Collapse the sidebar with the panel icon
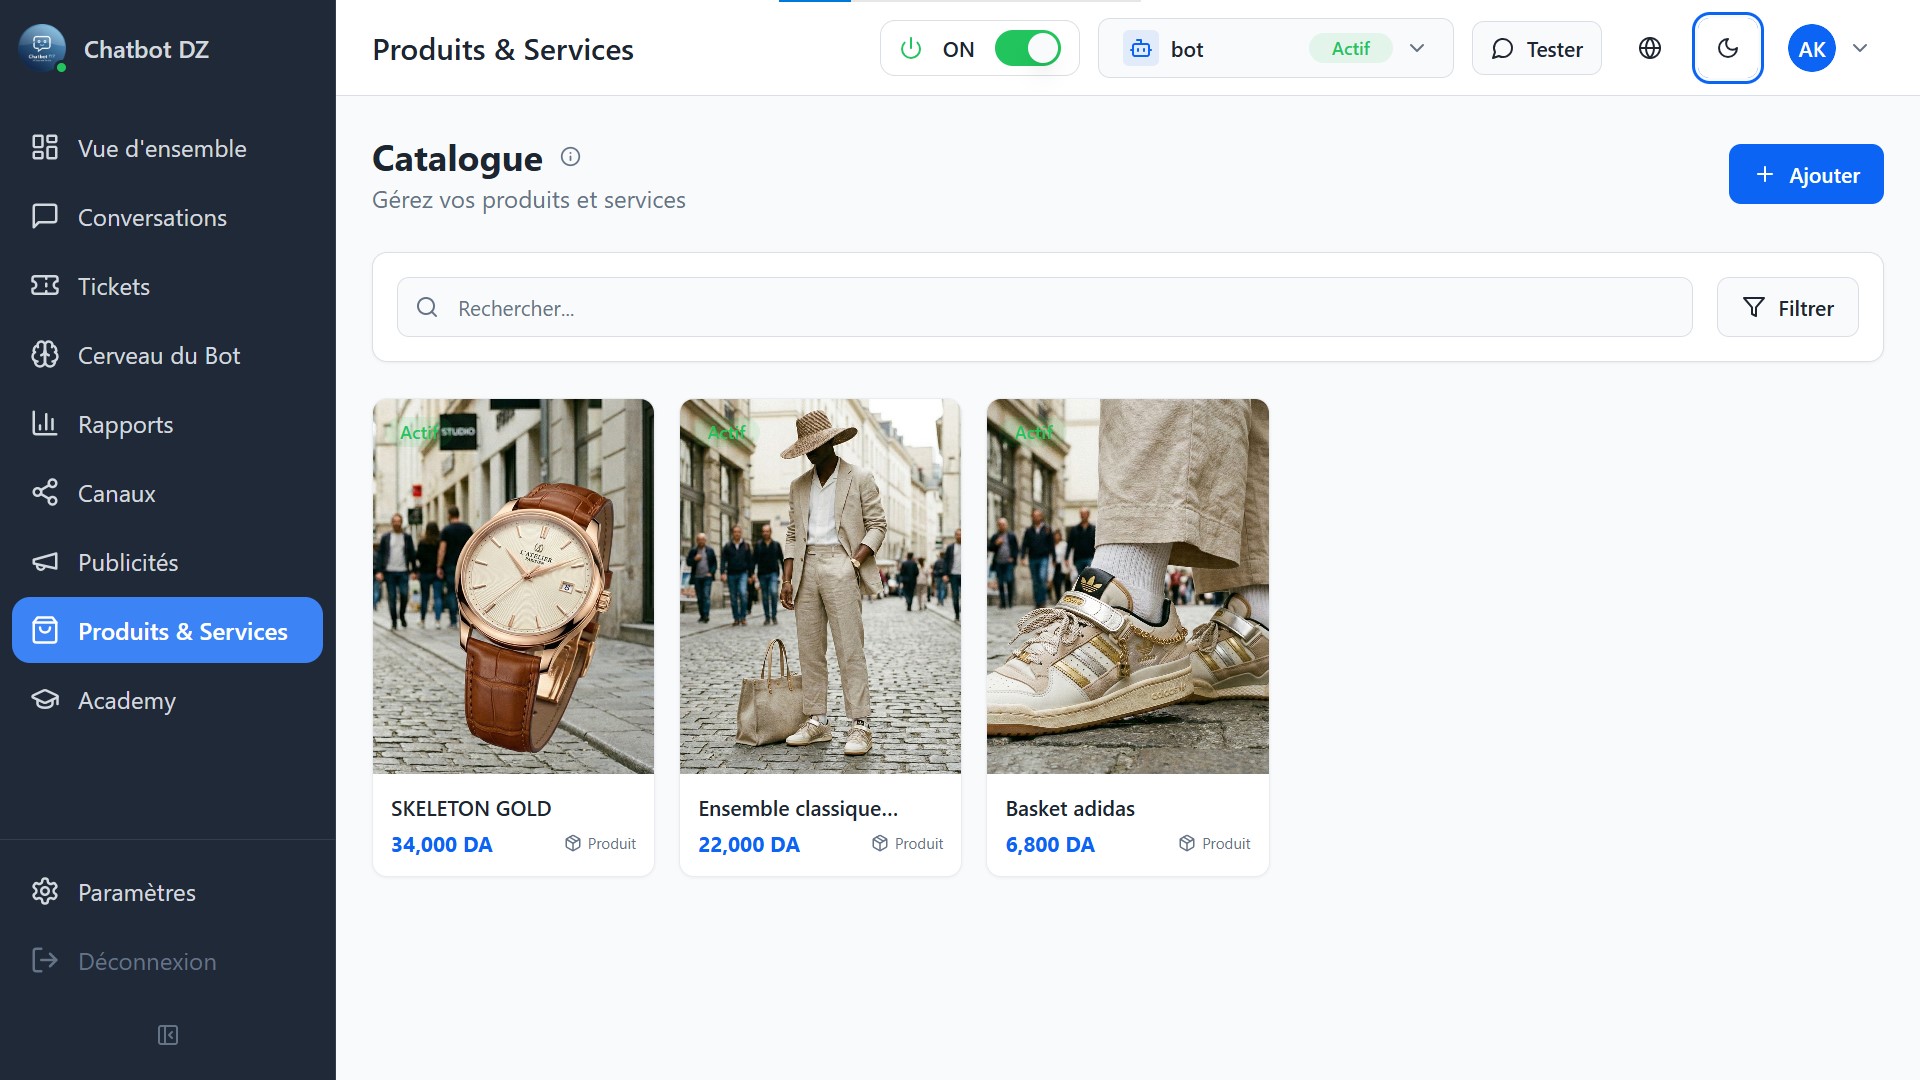The height and width of the screenshot is (1080, 1920). [x=168, y=1035]
